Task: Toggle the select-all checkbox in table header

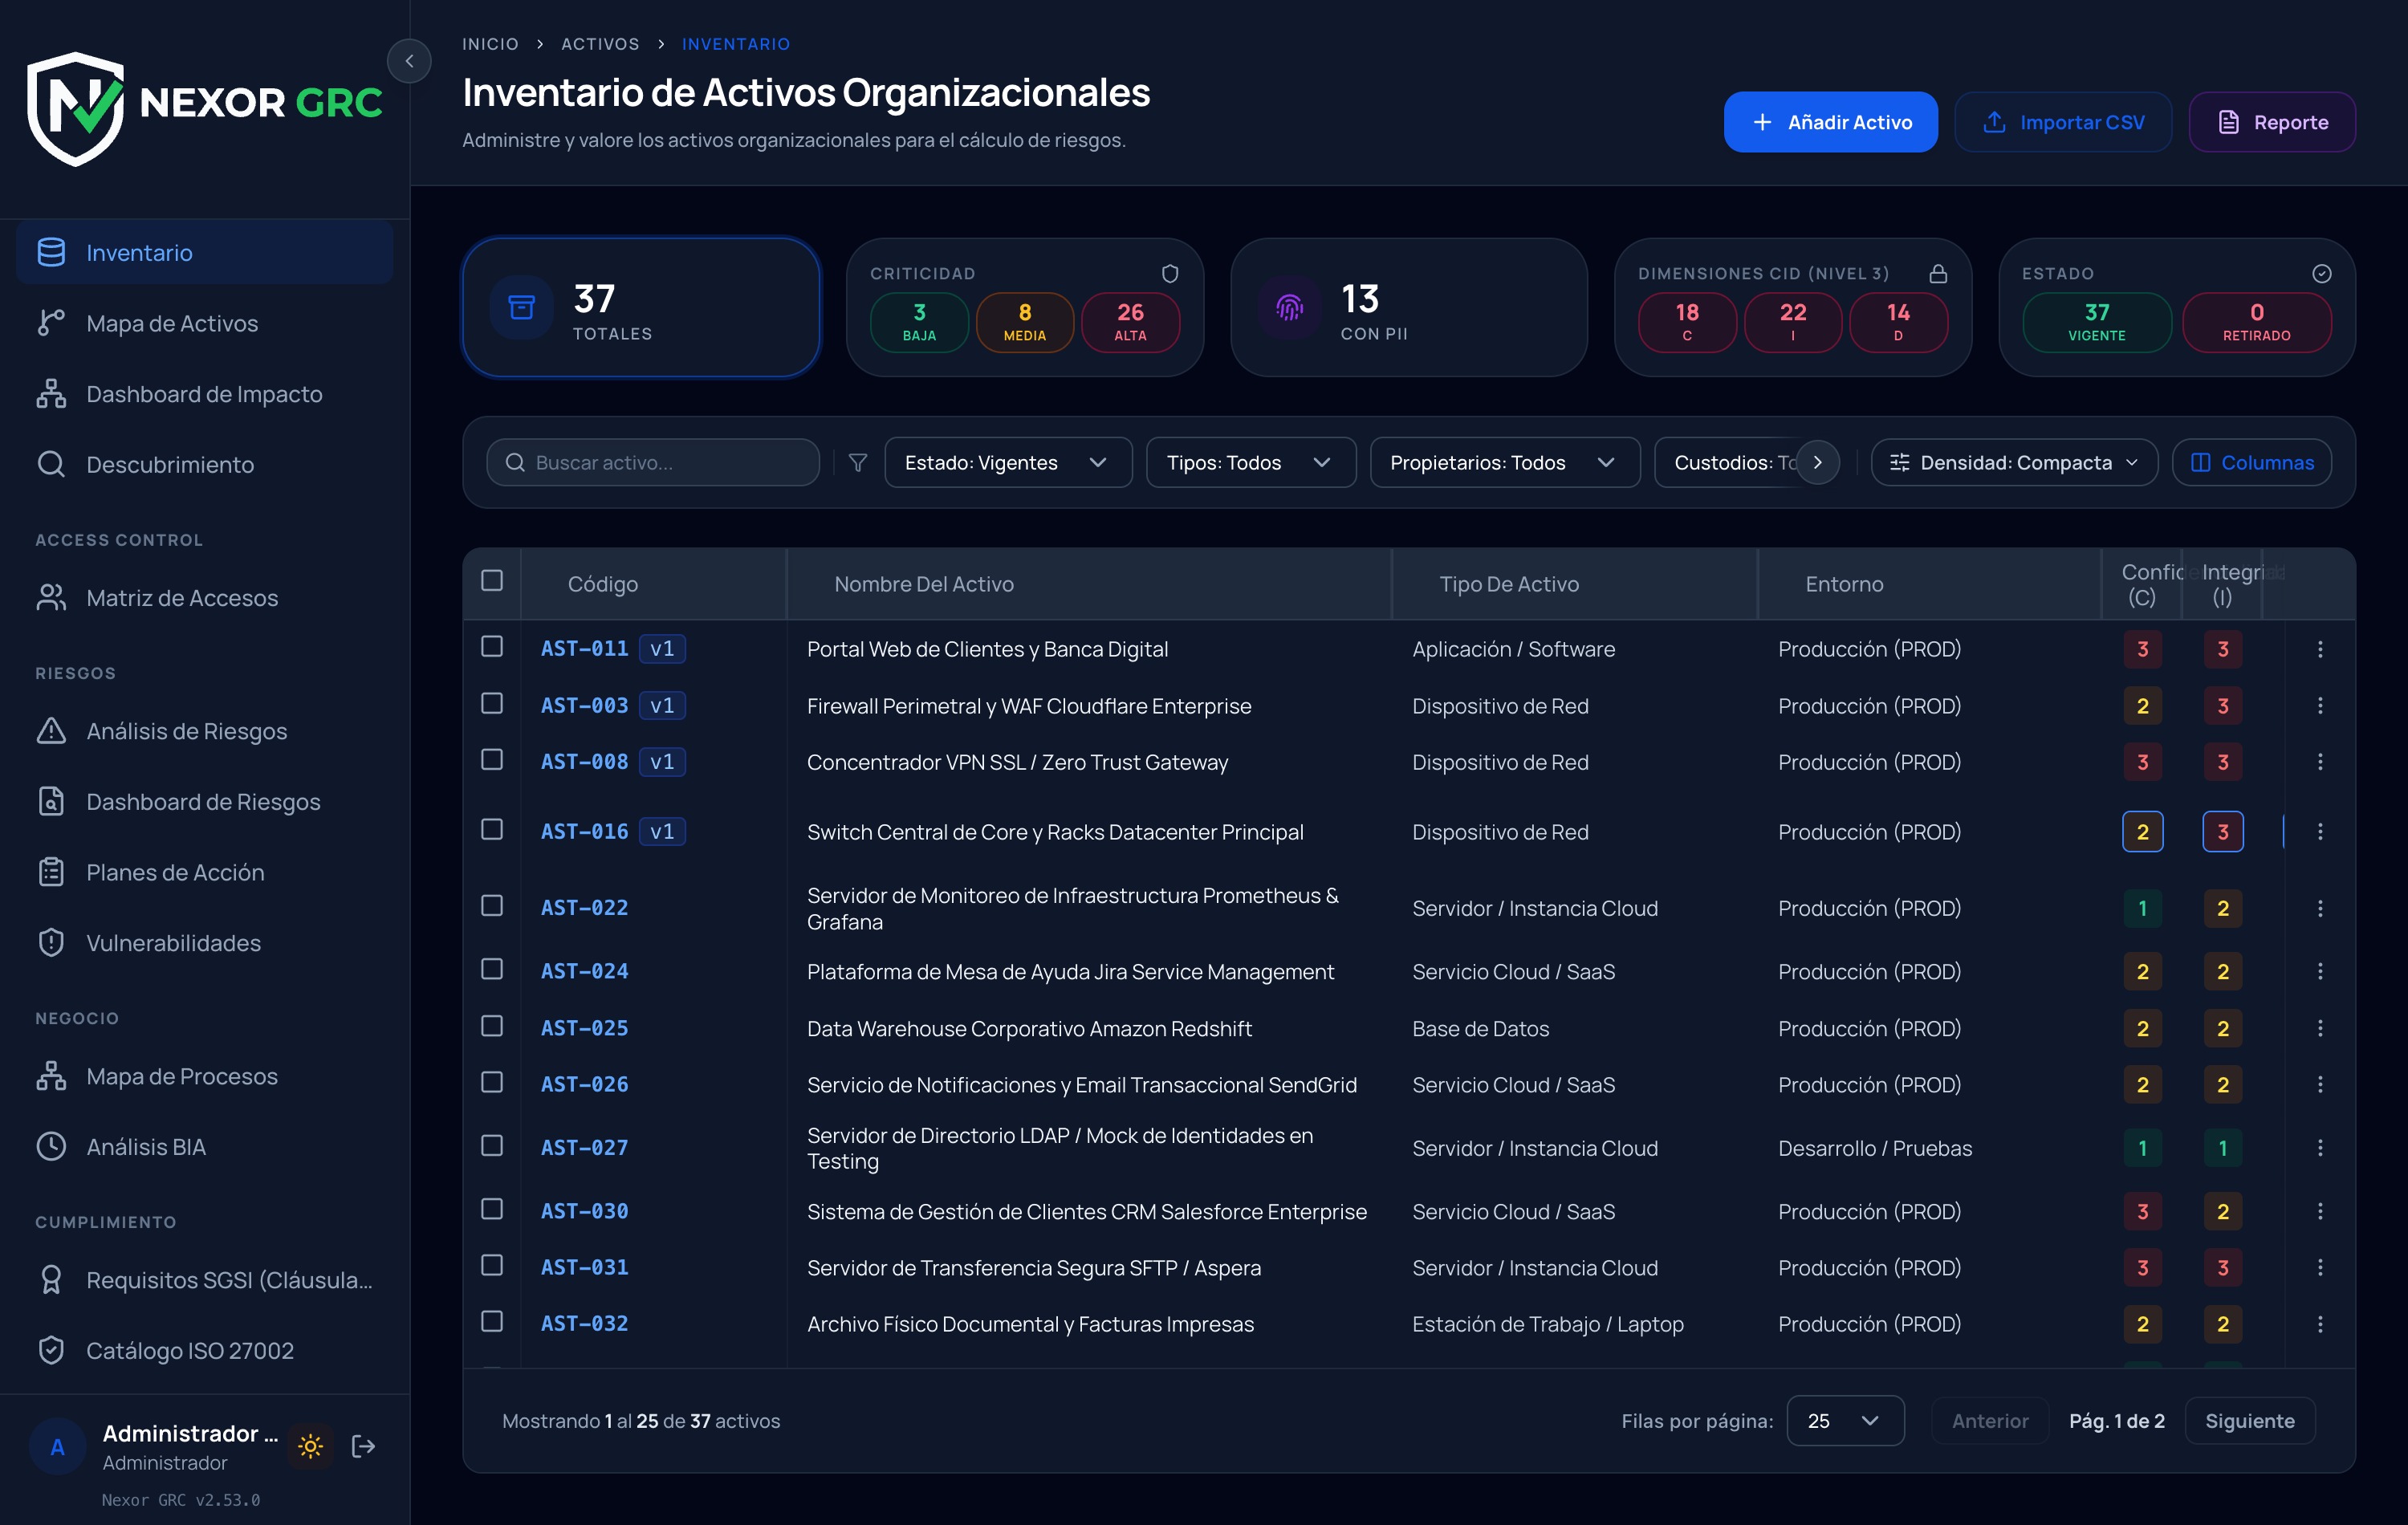Action: (492, 580)
